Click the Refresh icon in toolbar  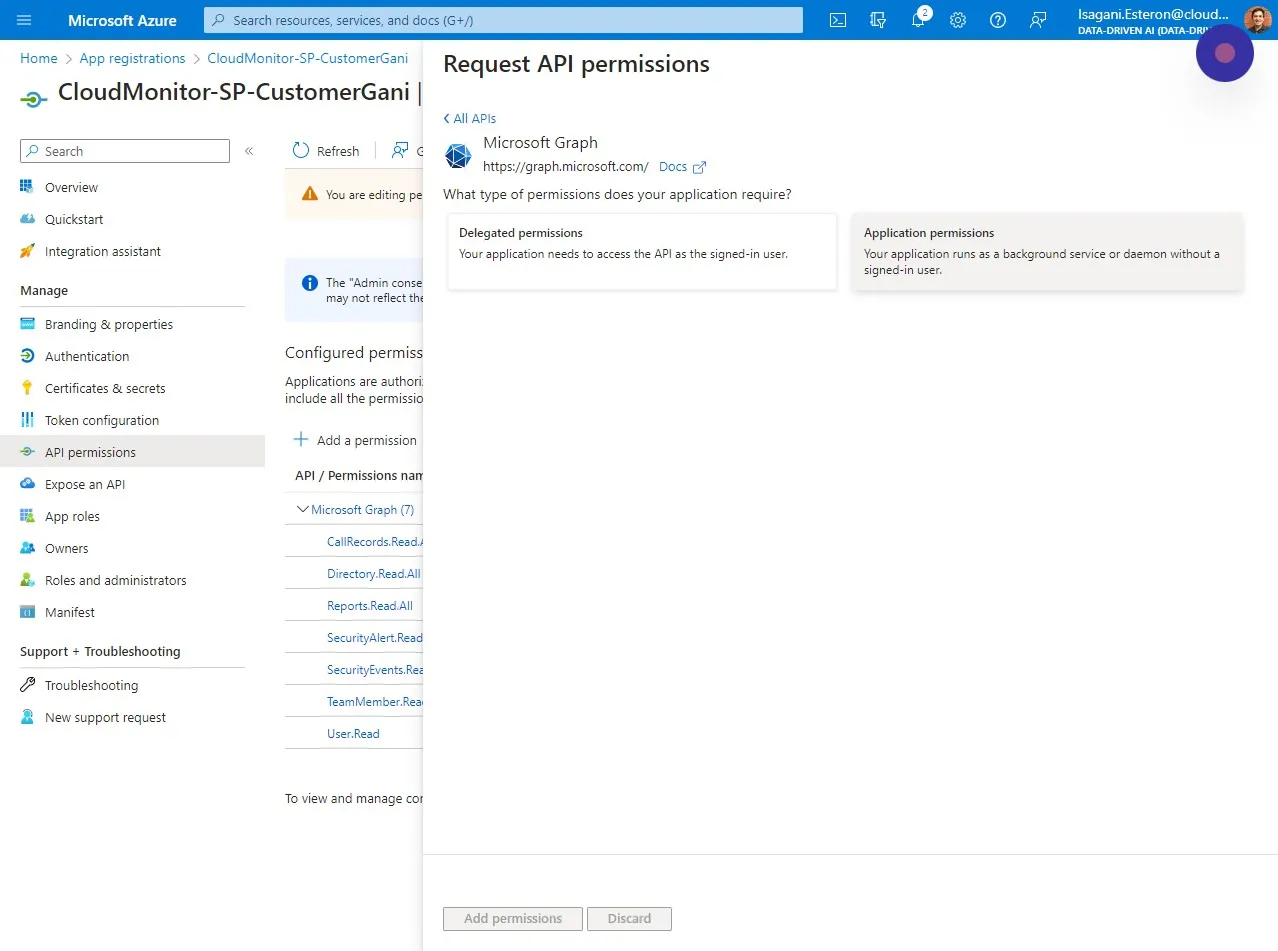pos(301,151)
